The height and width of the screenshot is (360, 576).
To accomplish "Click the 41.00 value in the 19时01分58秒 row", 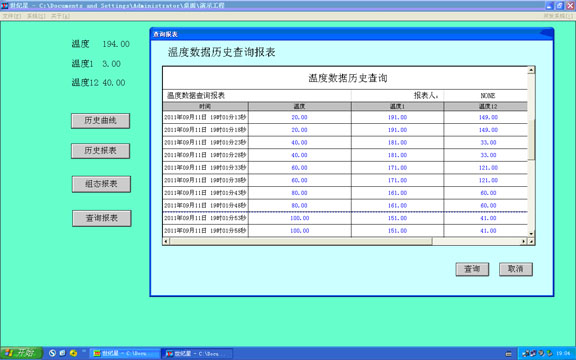I will click(x=488, y=231).
